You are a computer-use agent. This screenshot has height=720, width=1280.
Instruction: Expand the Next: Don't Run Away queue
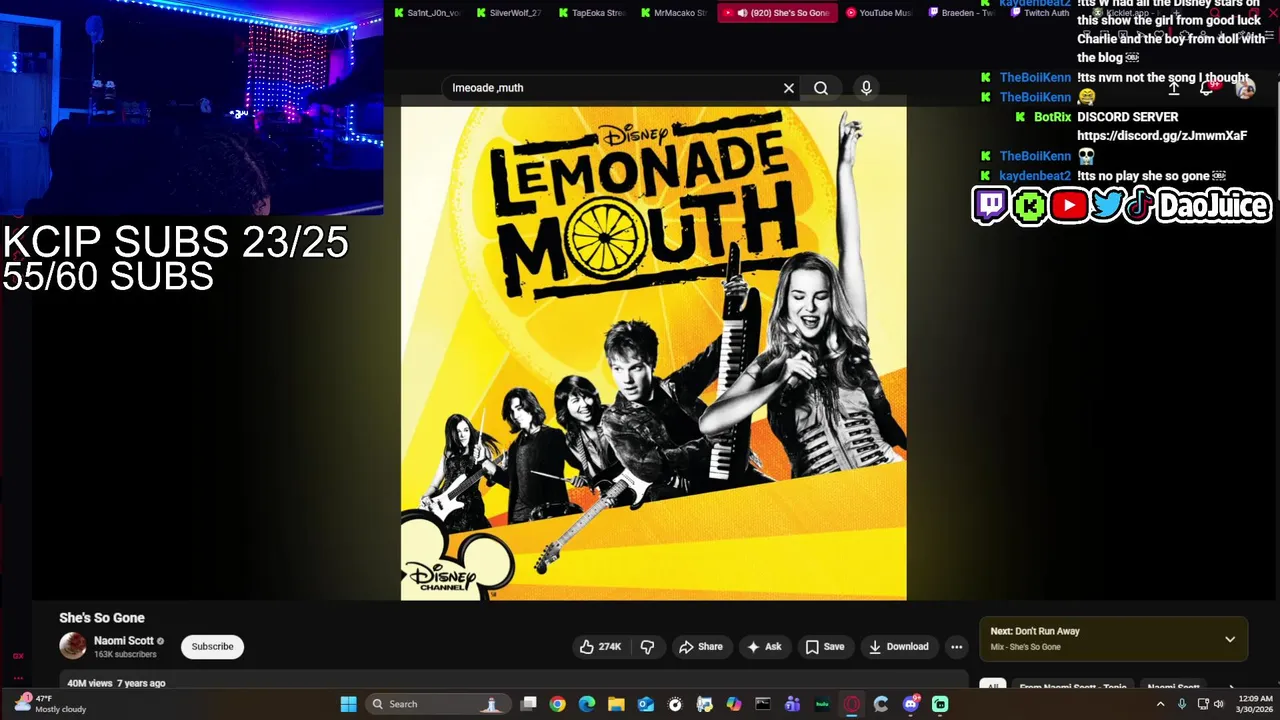click(x=1230, y=639)
